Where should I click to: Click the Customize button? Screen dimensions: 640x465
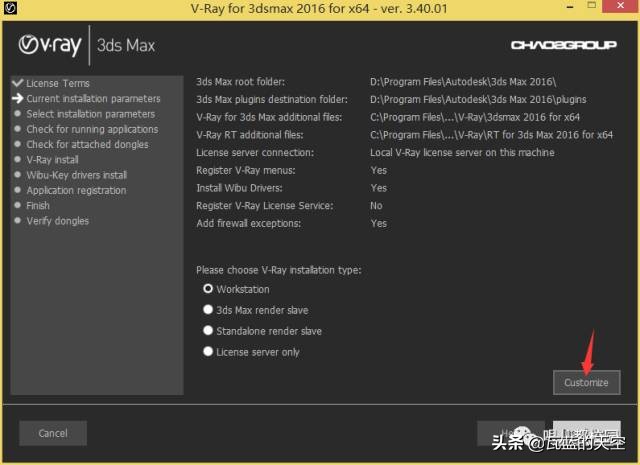[x=587, y=383]
